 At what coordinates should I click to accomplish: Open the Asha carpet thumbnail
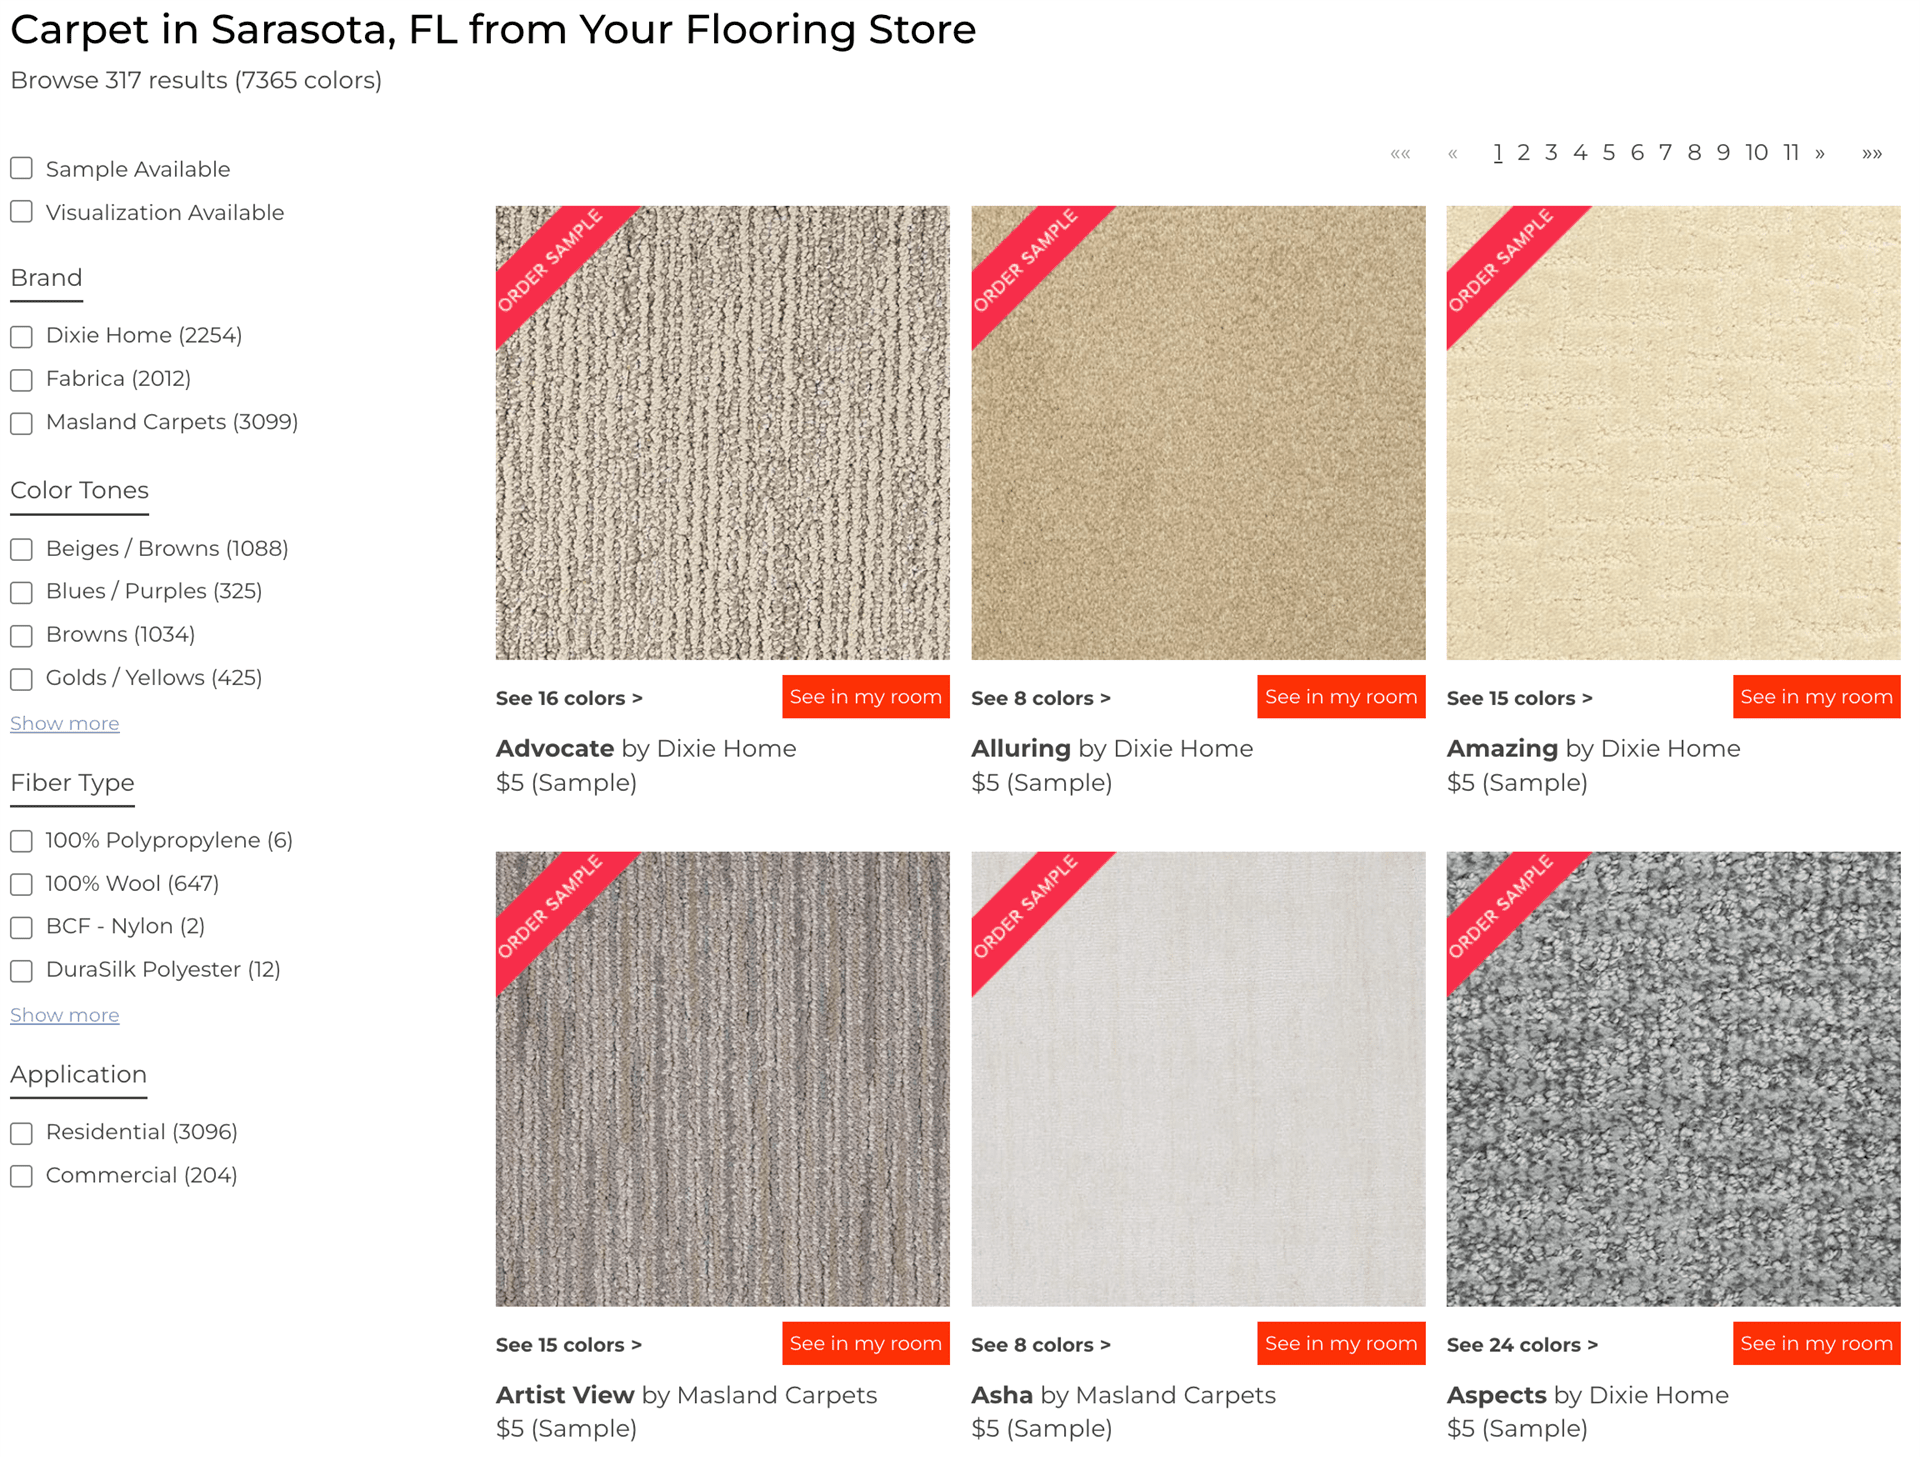pos(1198,1100)
